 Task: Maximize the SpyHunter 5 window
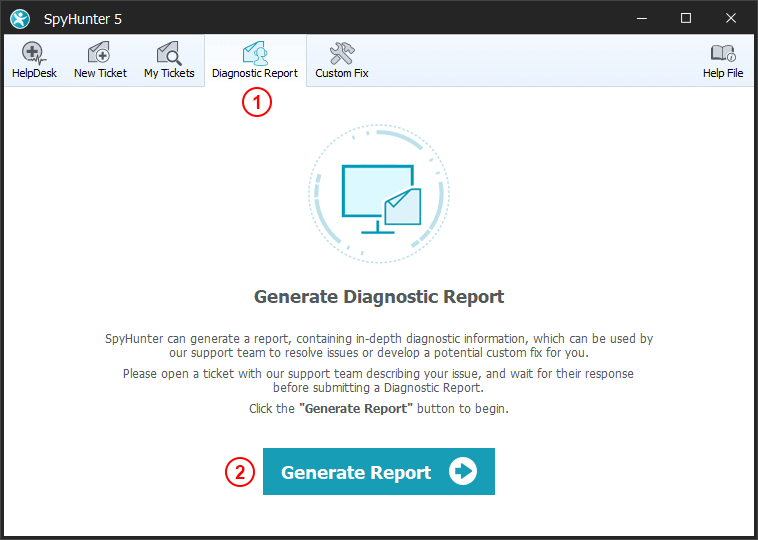[x=685, y=18]
